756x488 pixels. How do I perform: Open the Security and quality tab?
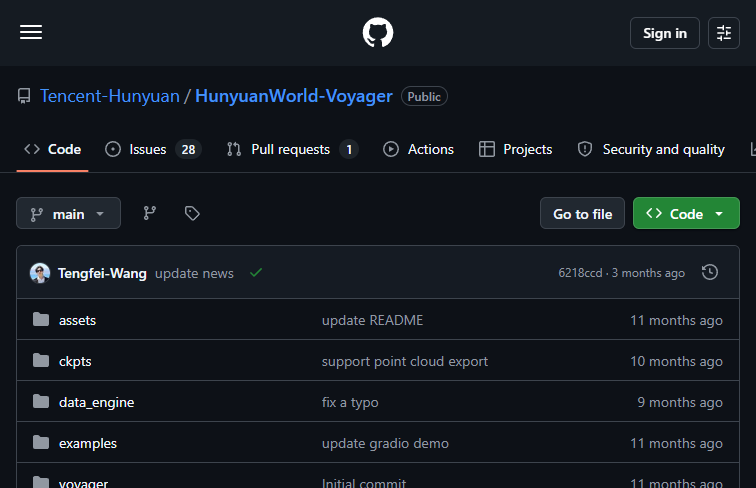click(x=651, y=149)
